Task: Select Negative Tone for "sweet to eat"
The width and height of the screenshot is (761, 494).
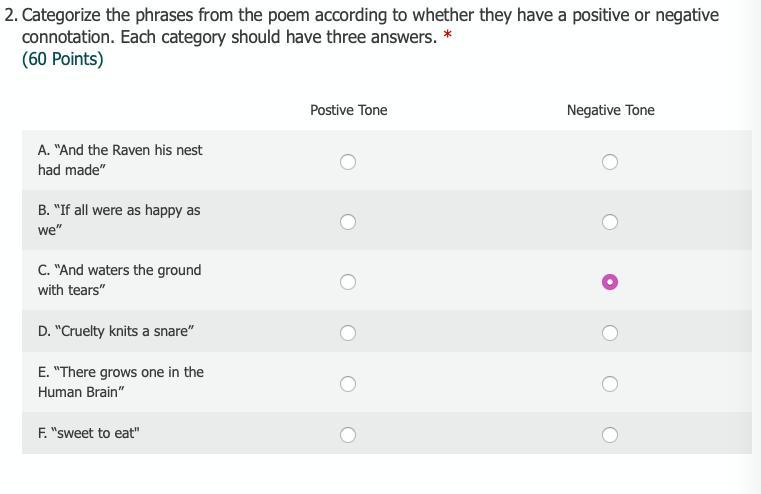Action: click(610, 435)
